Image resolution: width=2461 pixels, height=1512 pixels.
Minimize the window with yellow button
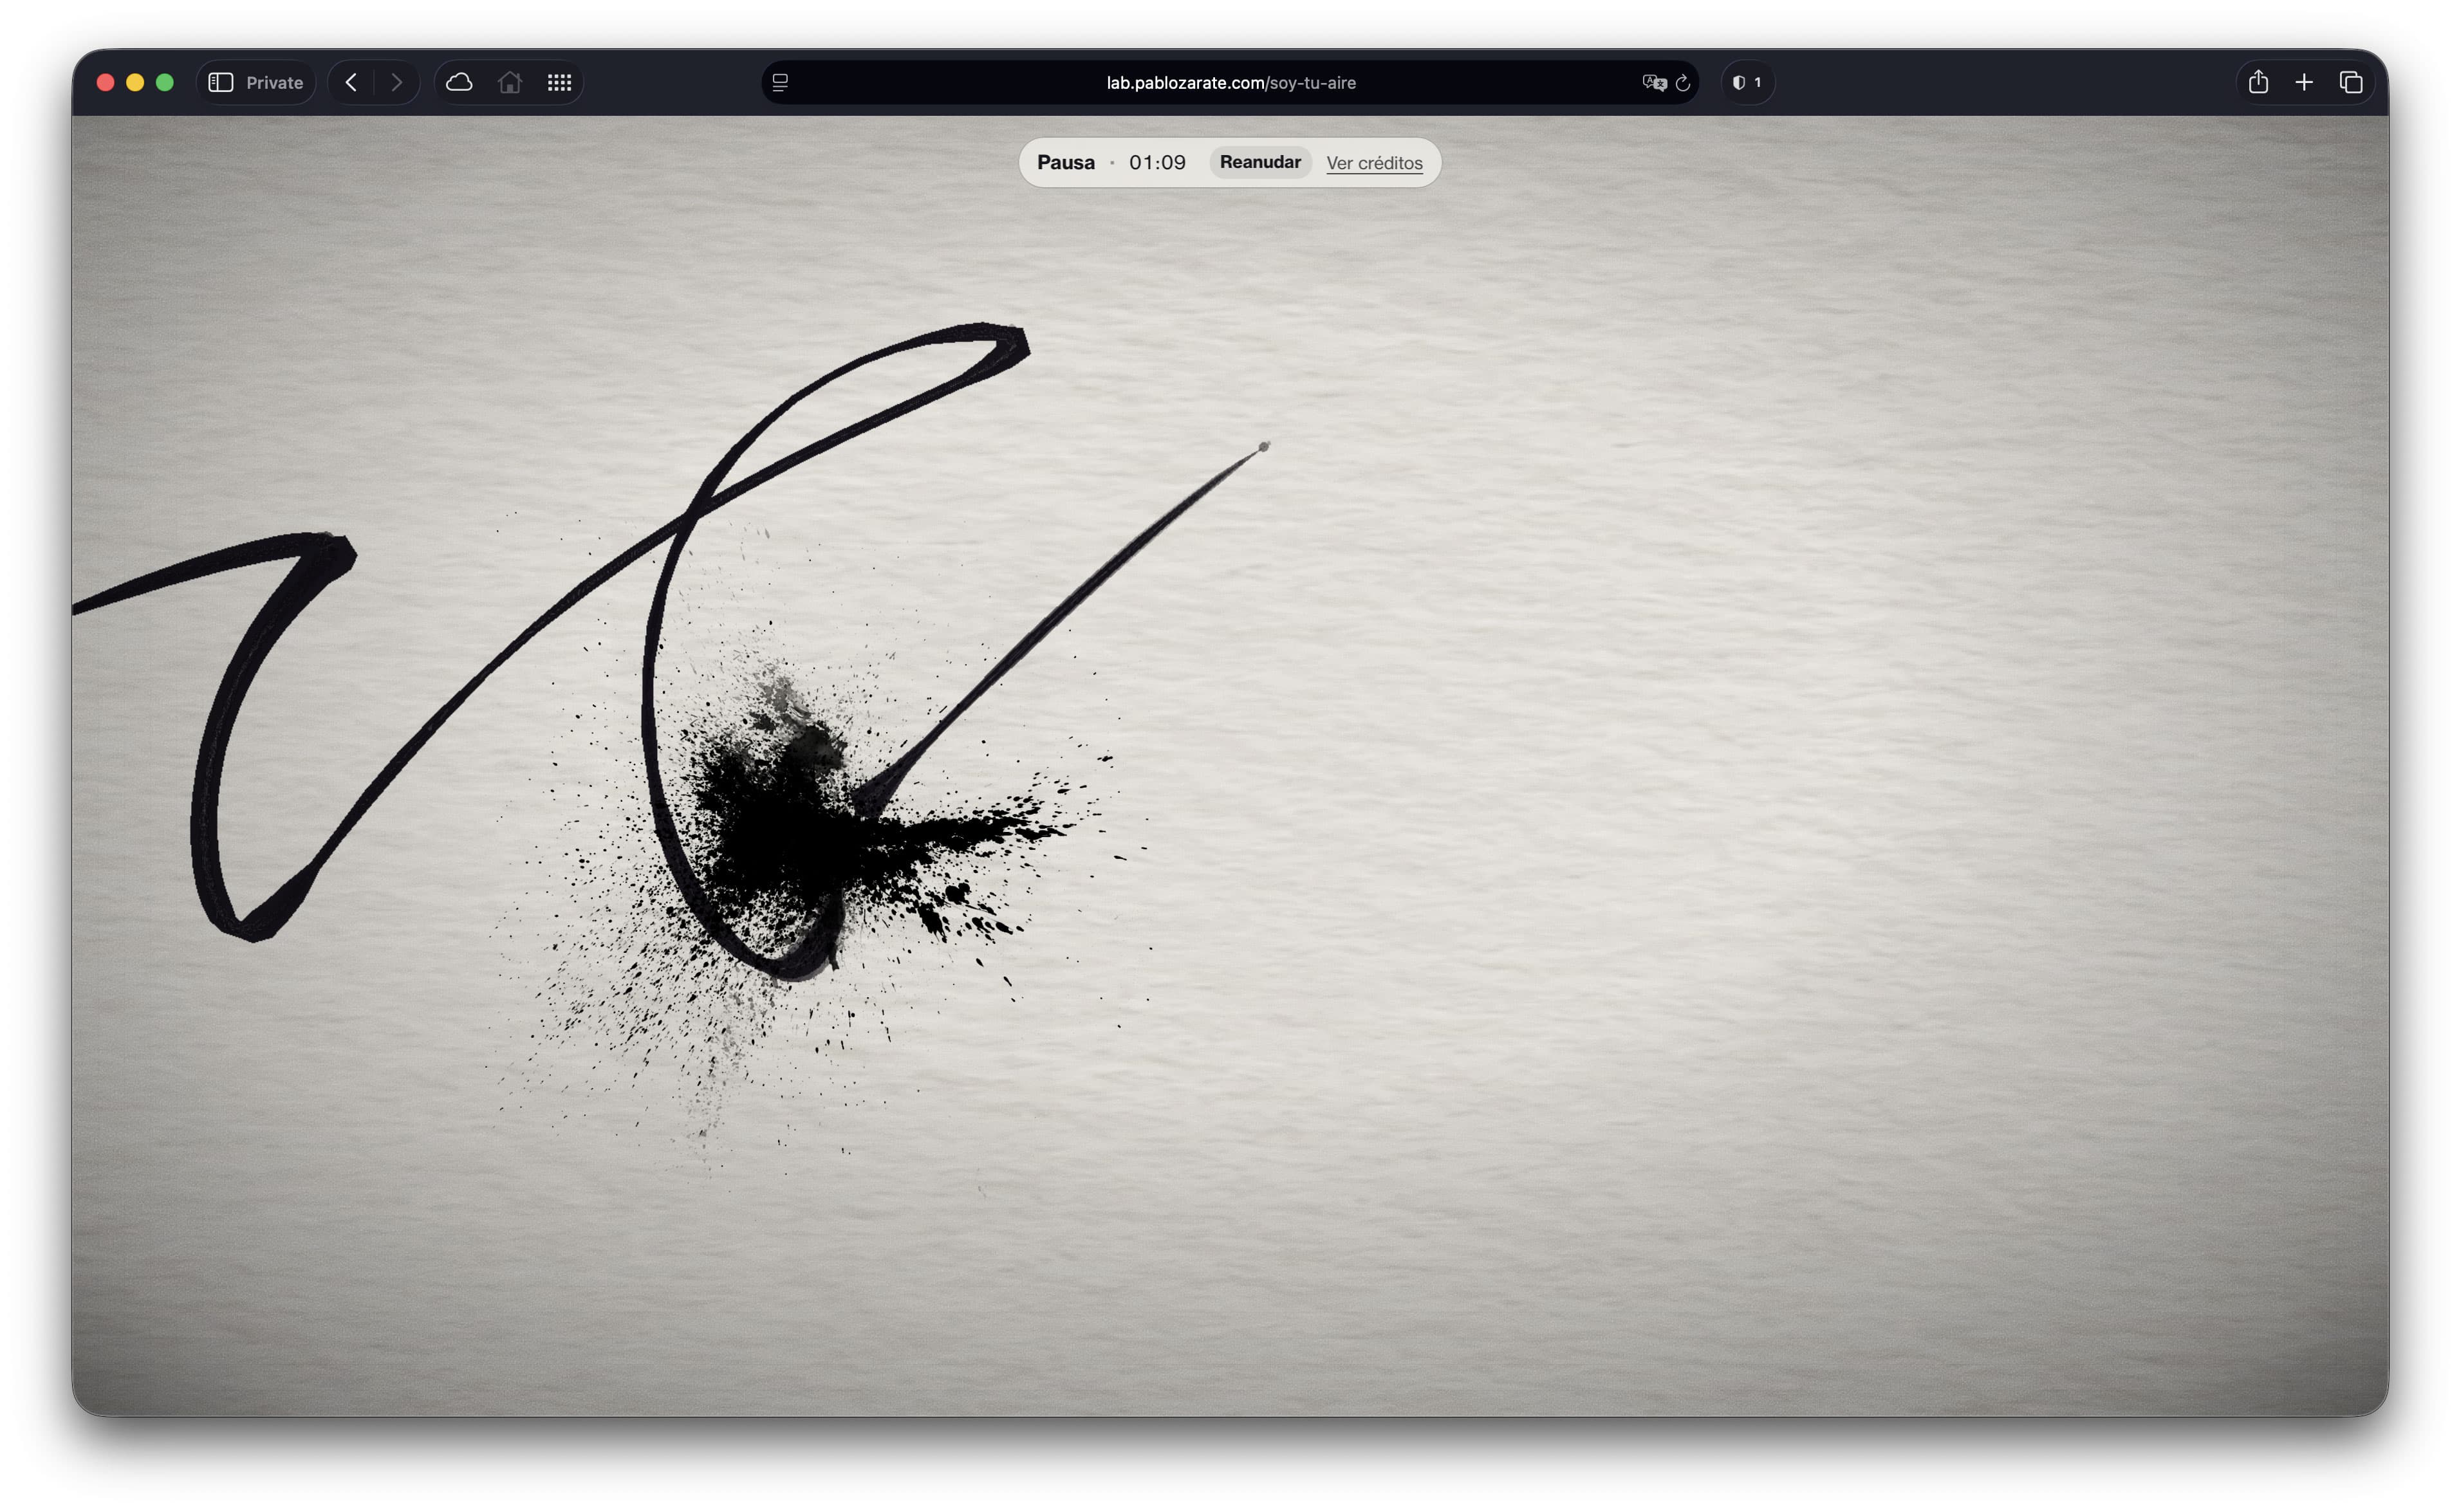[x=135, y=83]
